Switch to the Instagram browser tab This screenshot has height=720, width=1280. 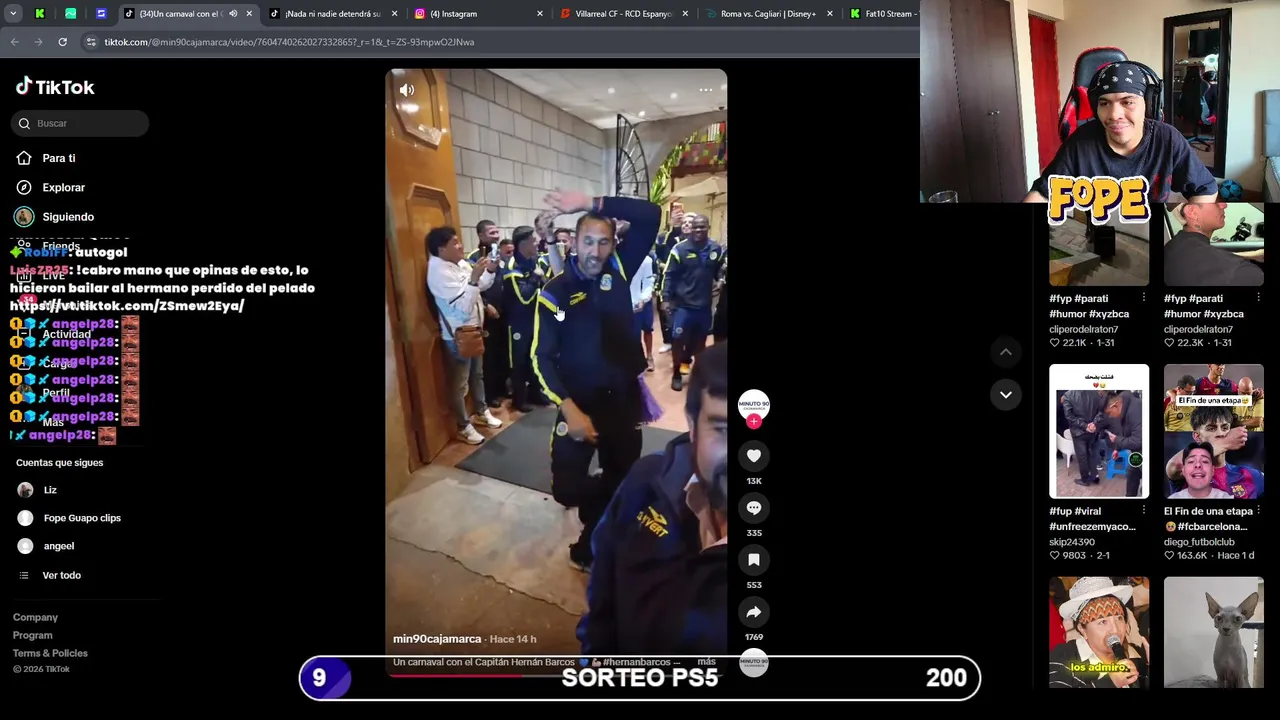click(x=480, y=14)
